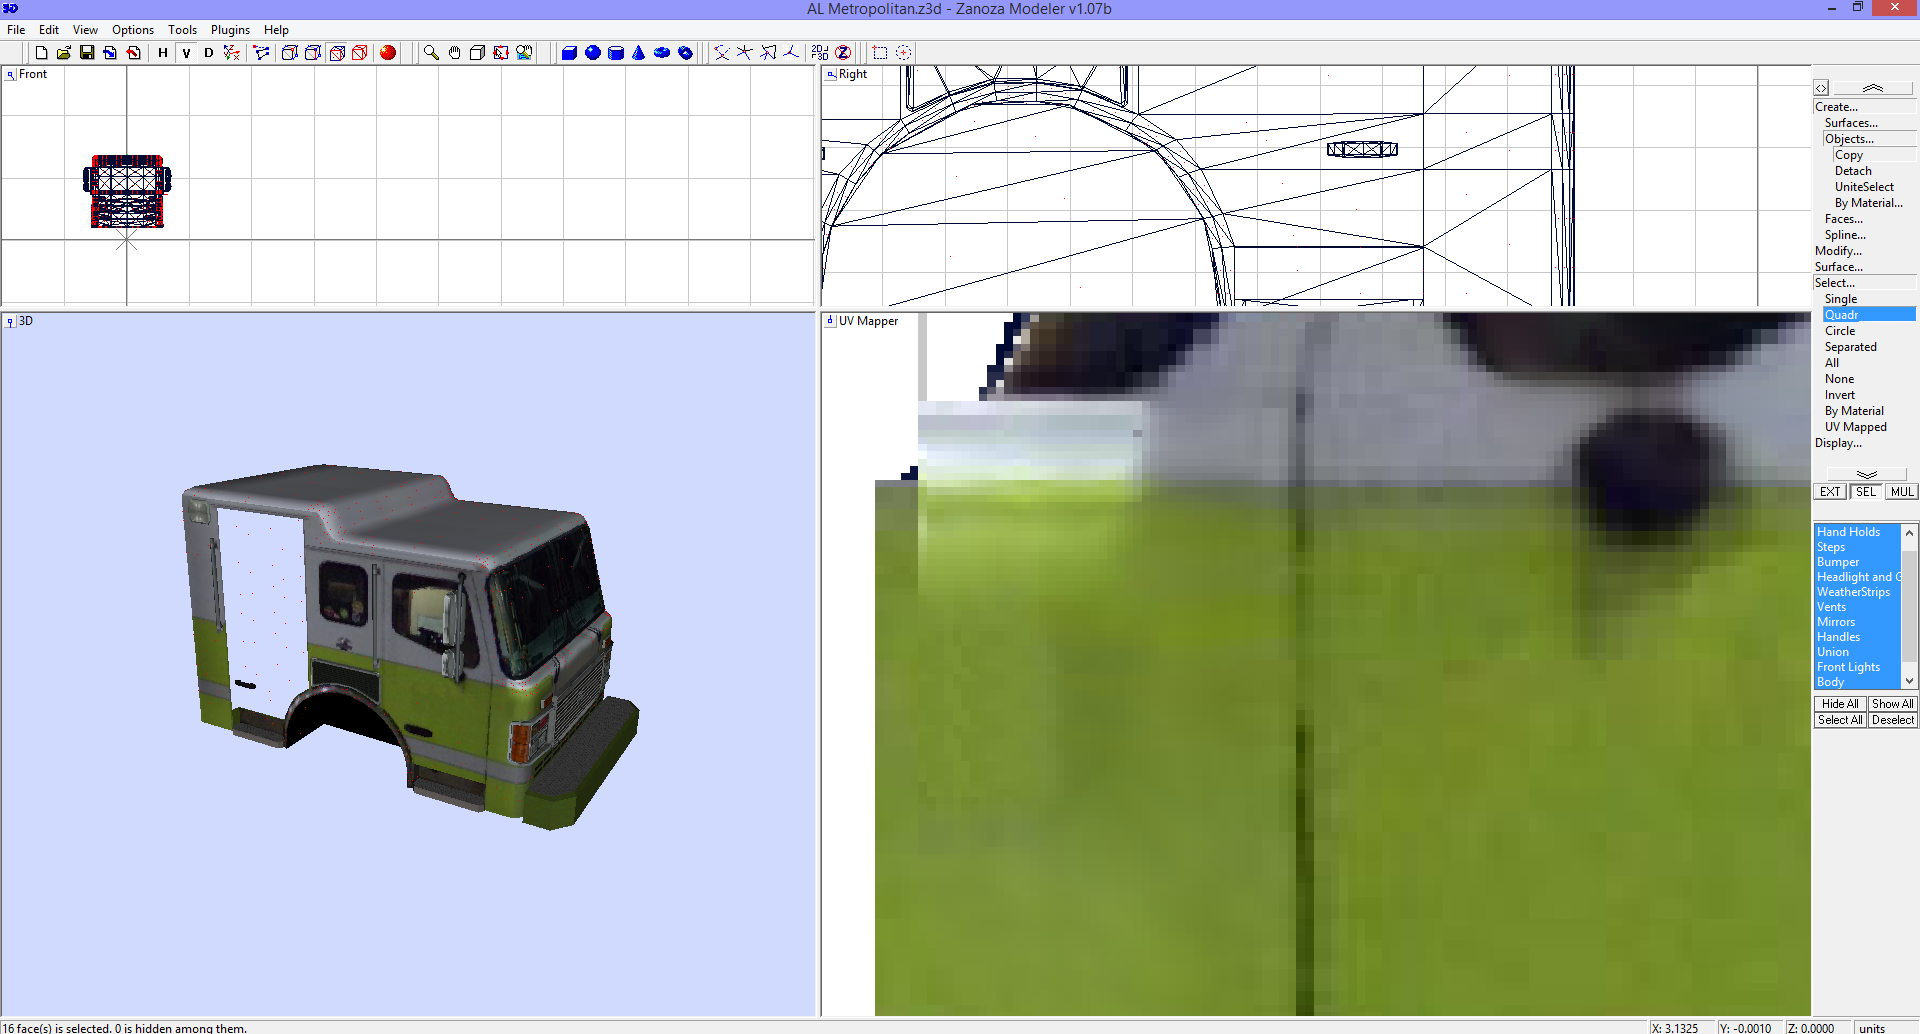Create a torus primitive

[661, 52]
